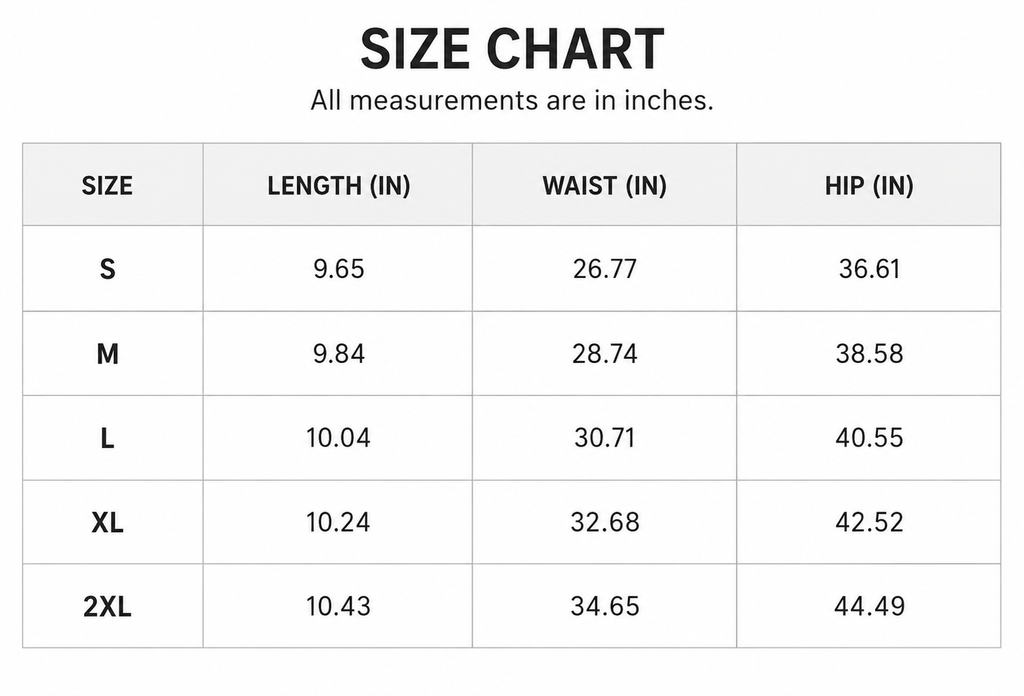Select the 10.04 length cell
Screen dimensions: 1024x696
click(x=338, y=438)
